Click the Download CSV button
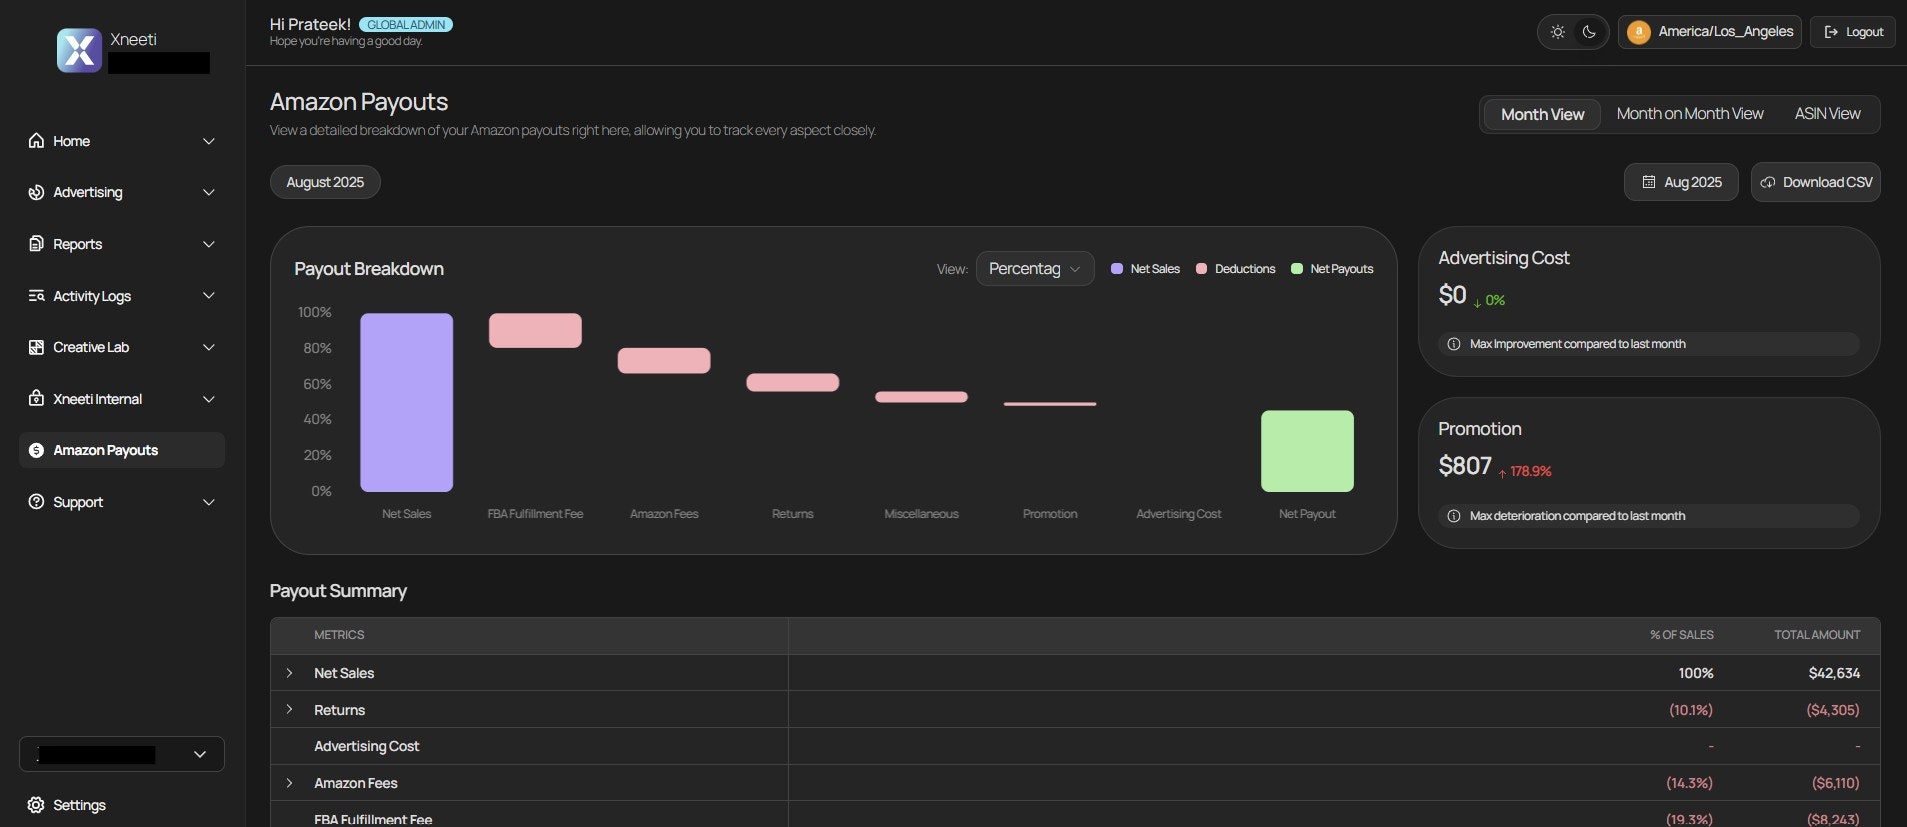 (1815, 182)
